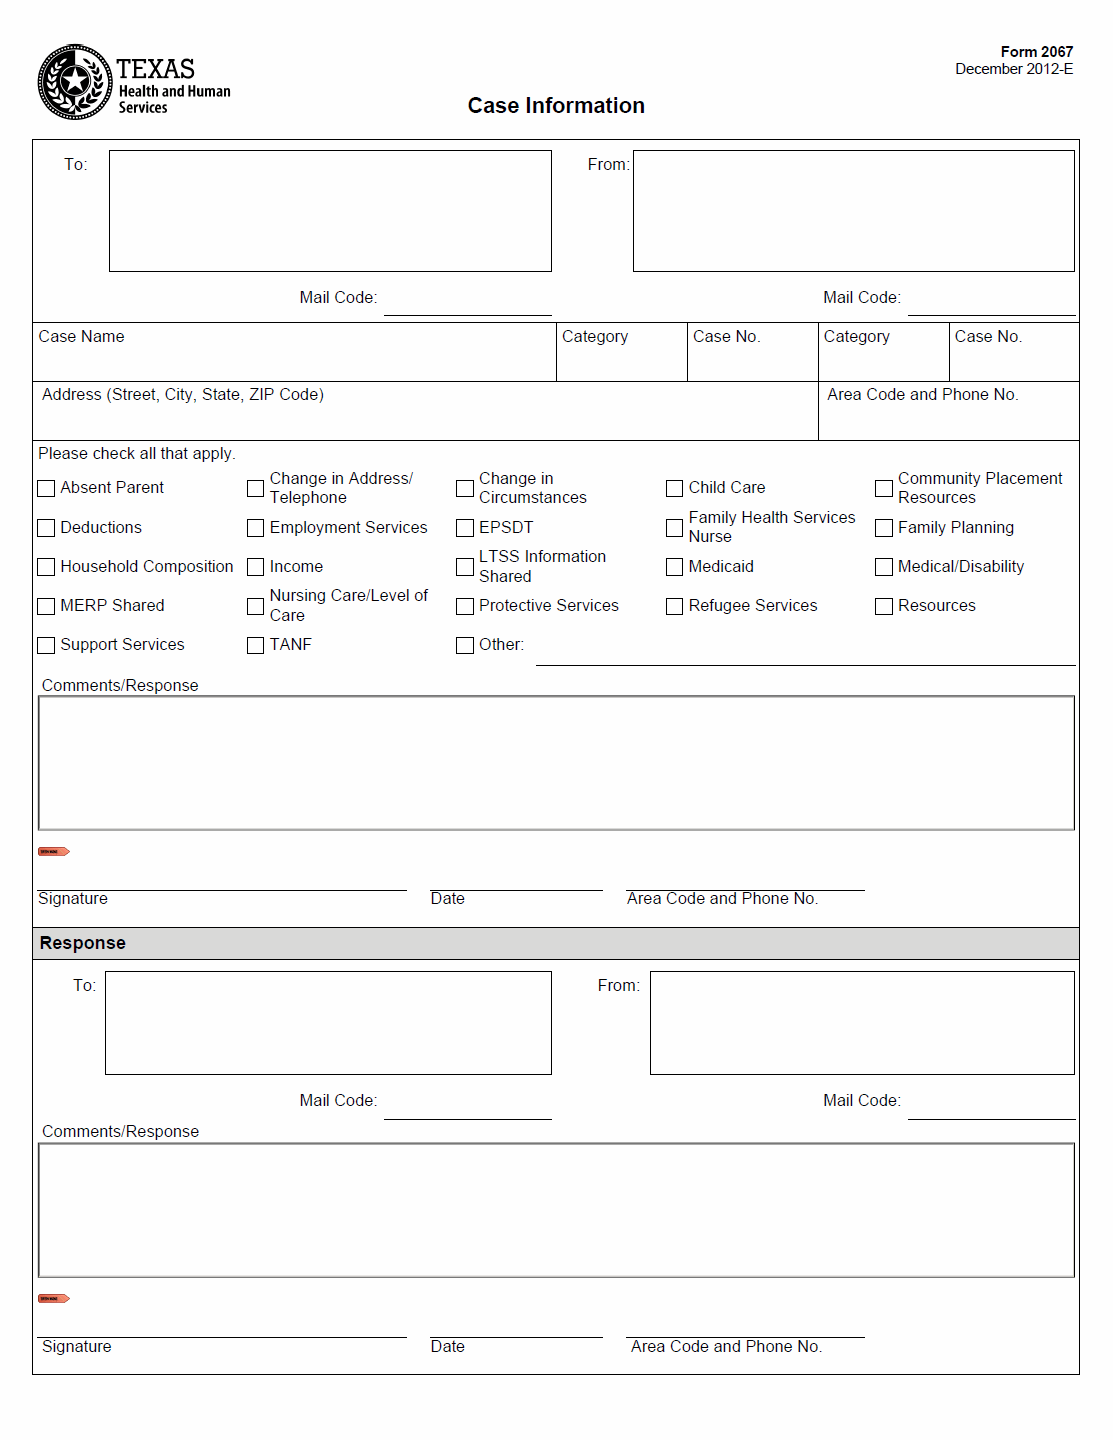Click the red sign-here marker in the Response section

[53, 1299]
